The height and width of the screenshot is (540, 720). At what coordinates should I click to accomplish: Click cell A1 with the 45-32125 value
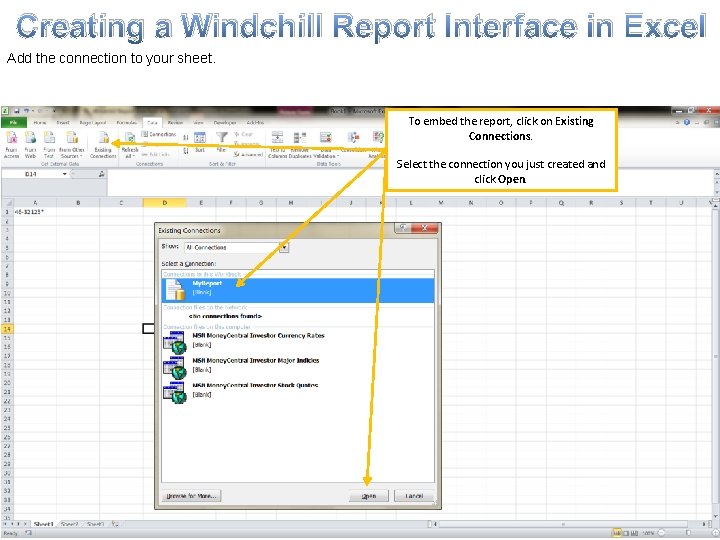click(x=35, y=212)
